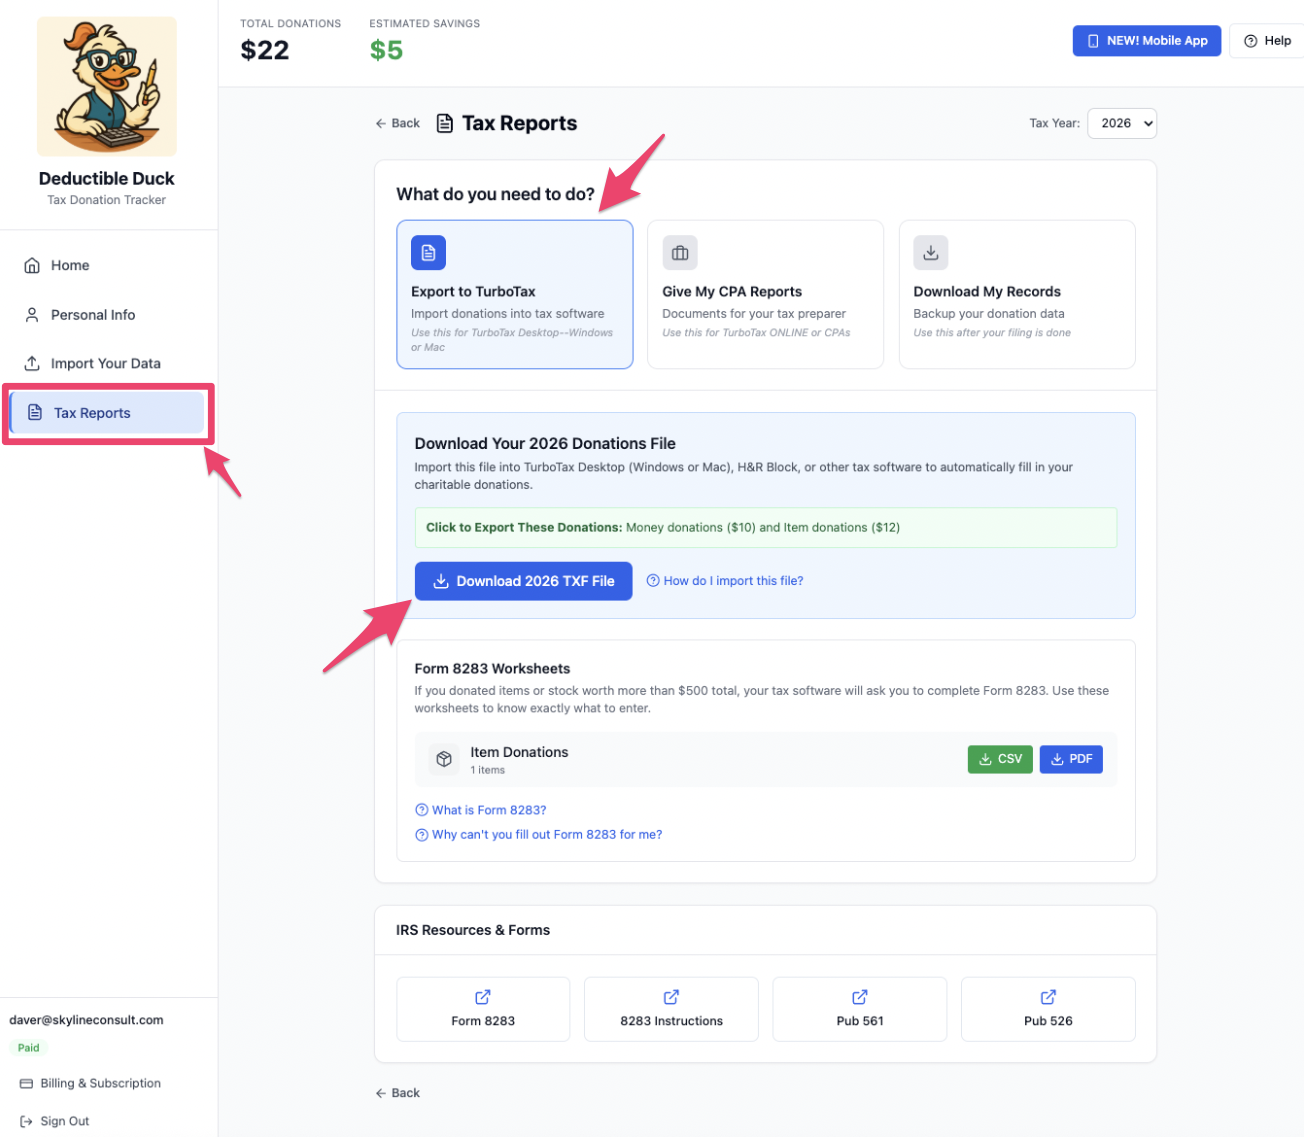Open the "How do I import this file?" link
1304x1137 pixels.
733,581
